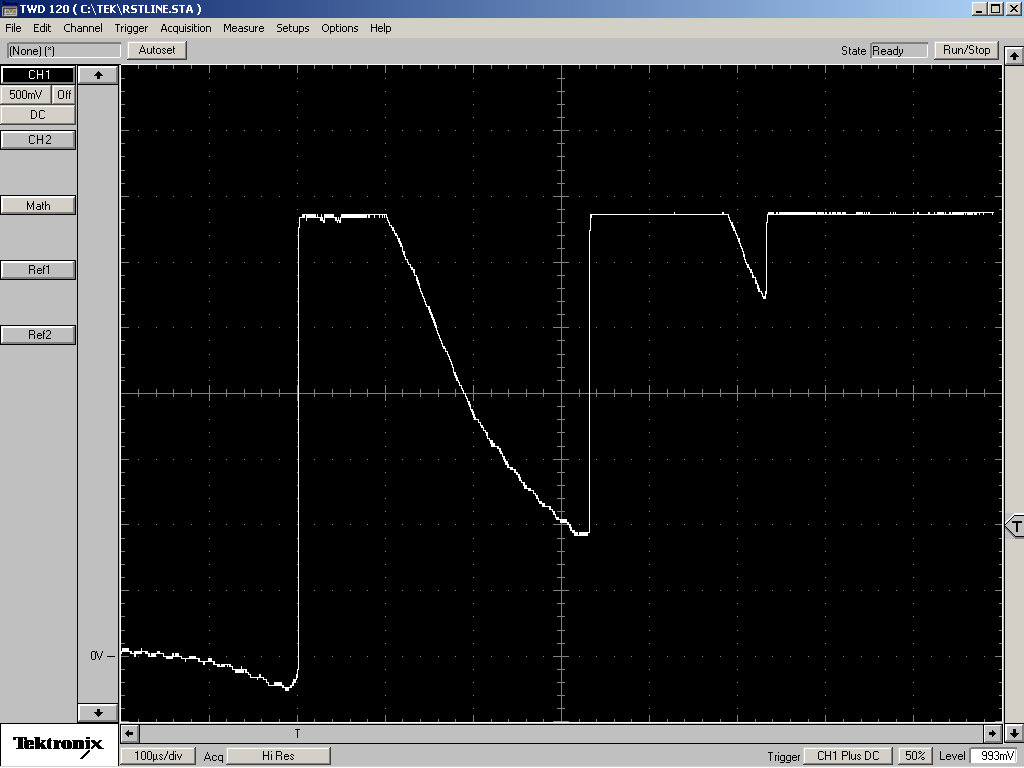
Task: Change the Hi Res acquisition mode
Action: tap(278, 756)
